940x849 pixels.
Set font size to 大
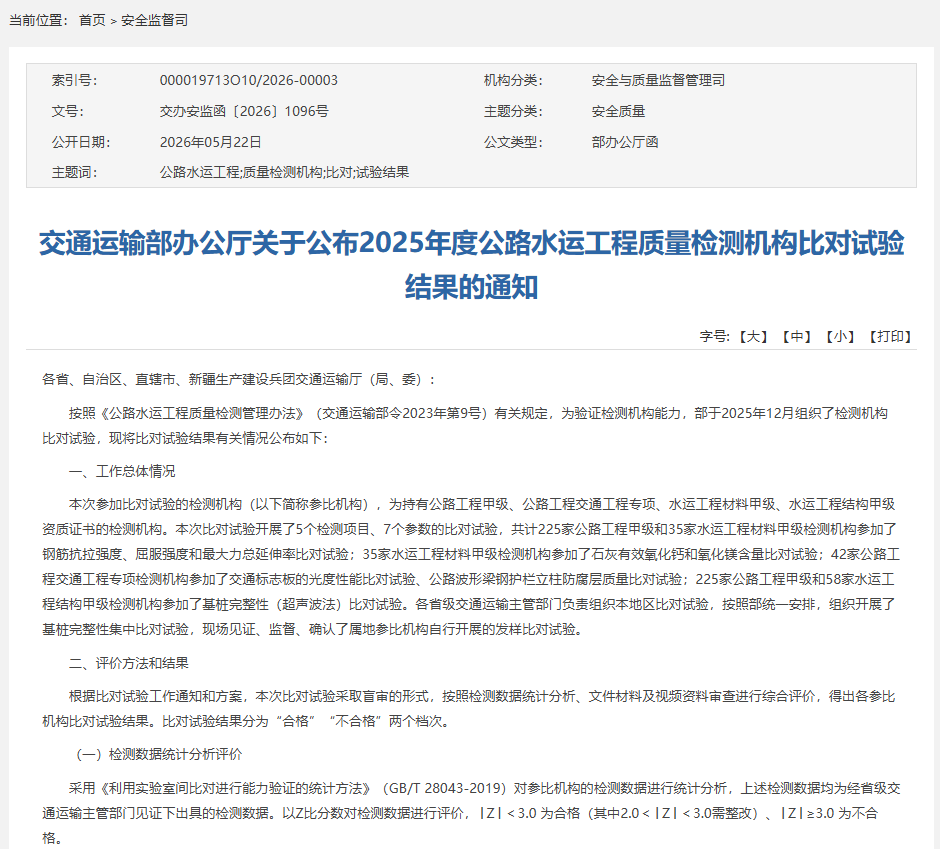753,336
